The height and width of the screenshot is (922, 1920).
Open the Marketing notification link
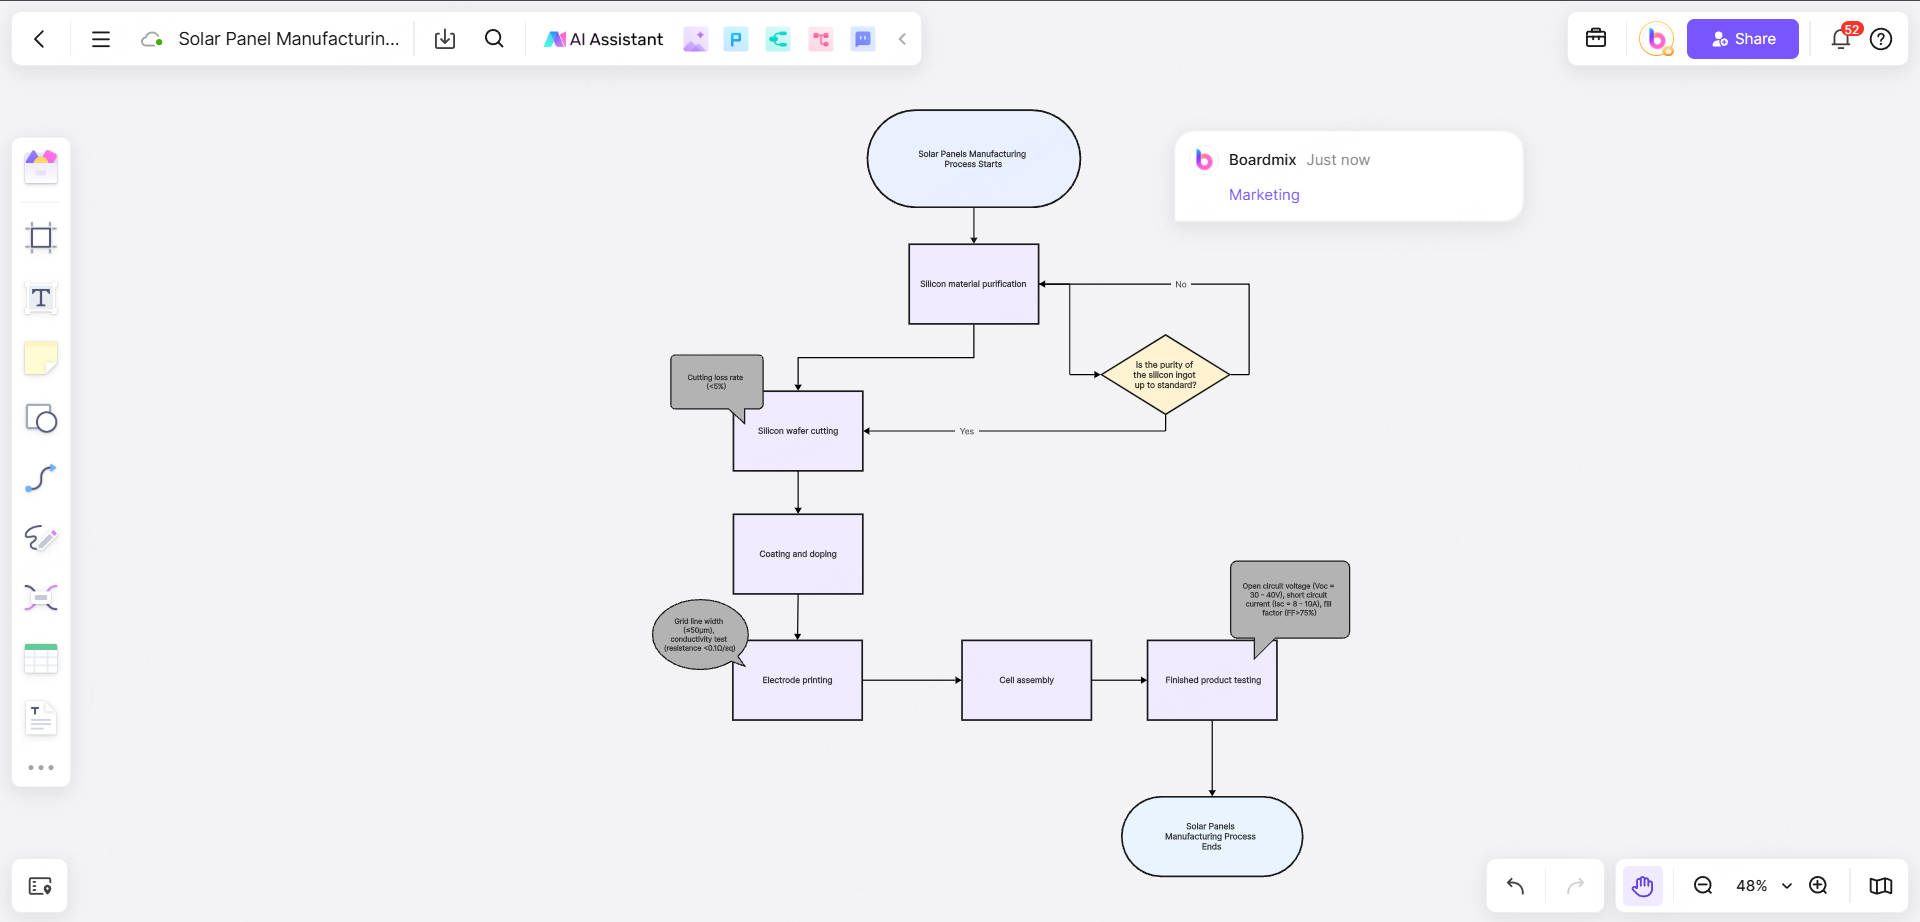coord(1264,195)
